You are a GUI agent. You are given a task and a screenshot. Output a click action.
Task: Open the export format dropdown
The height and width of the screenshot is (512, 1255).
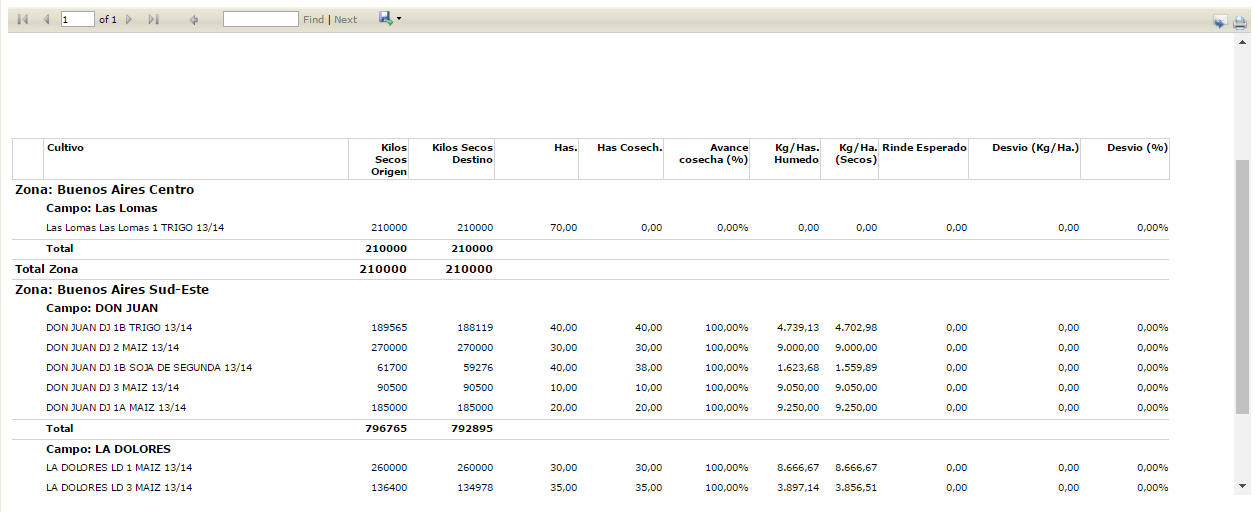[x=390, y=19]
